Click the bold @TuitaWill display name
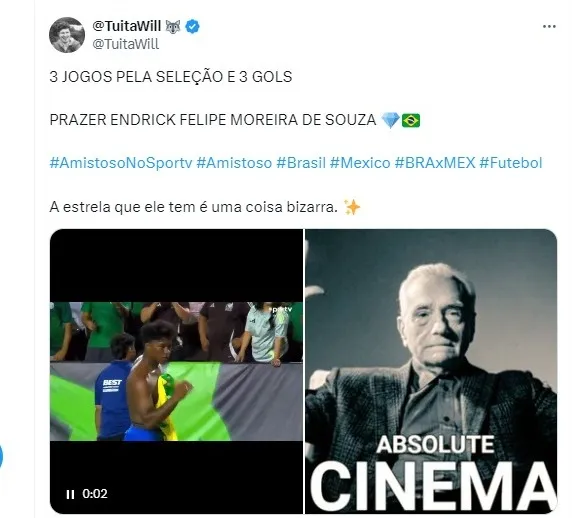Screen dimensions: 572x518 pos(127,26)
